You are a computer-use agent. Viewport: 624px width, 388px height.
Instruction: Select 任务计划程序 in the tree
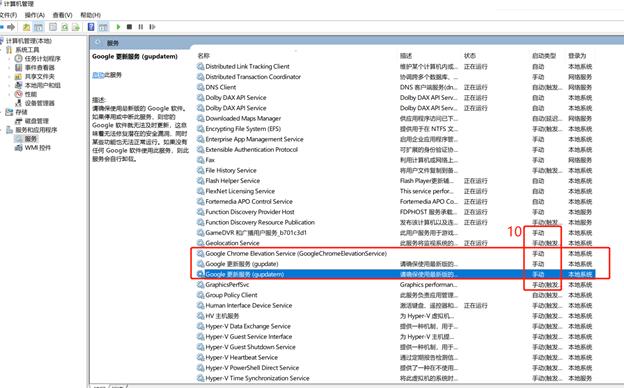pyautogui.click(x=43, y=58)
